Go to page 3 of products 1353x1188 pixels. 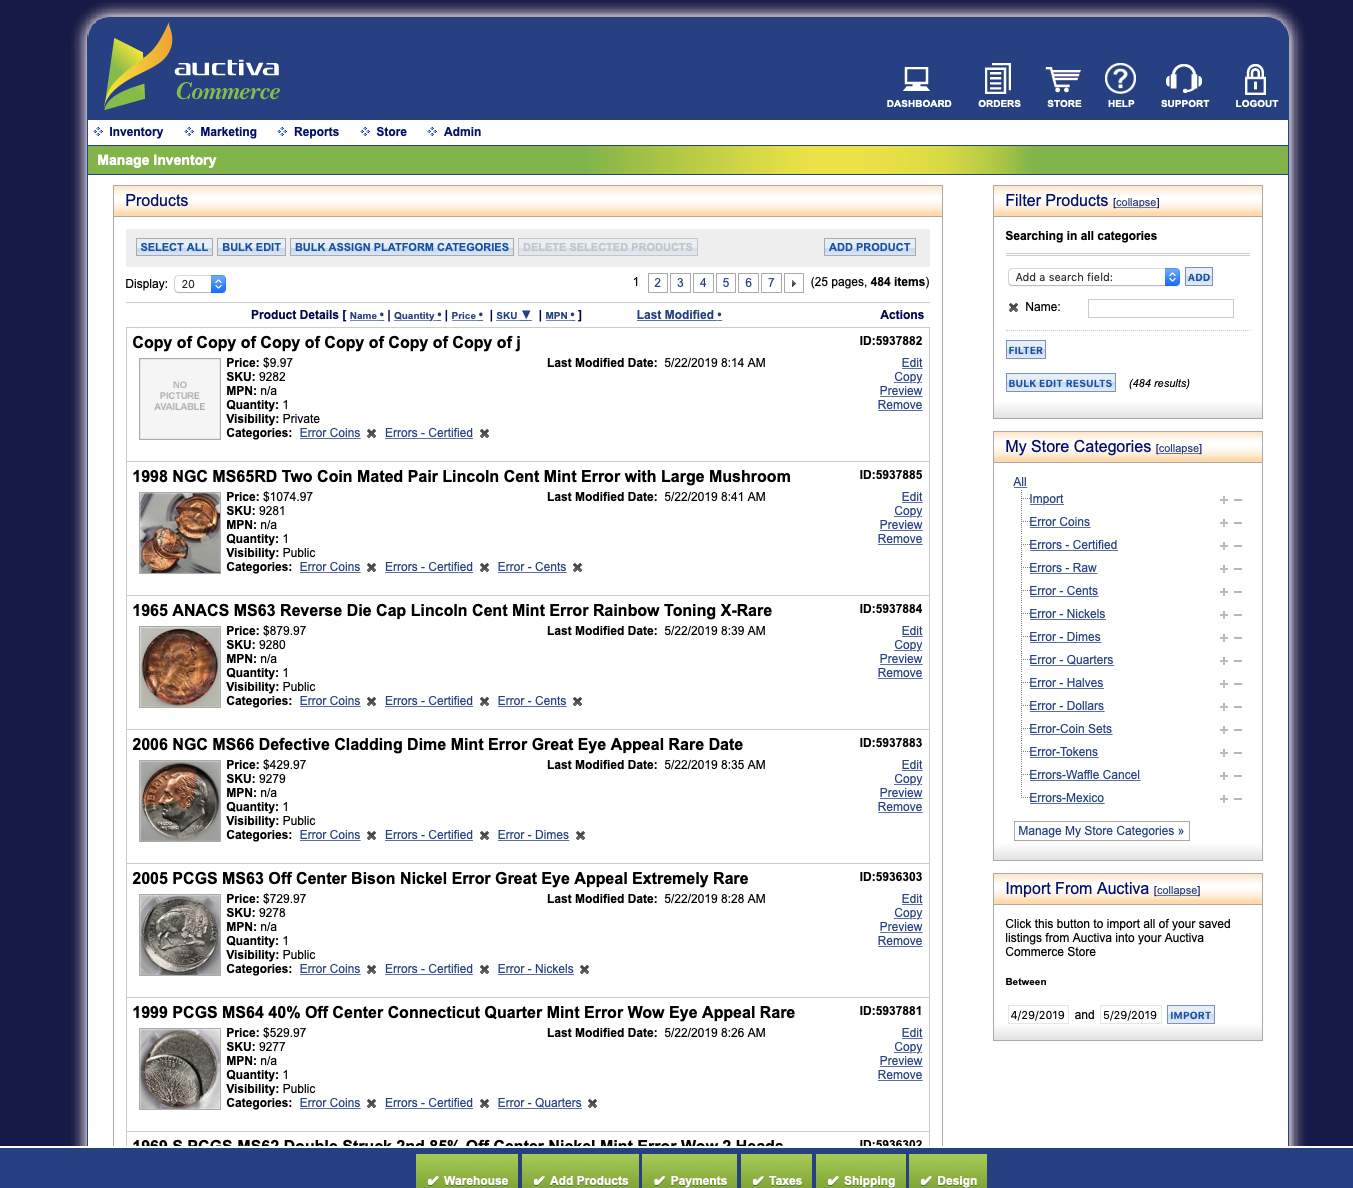tap(680, 283)
